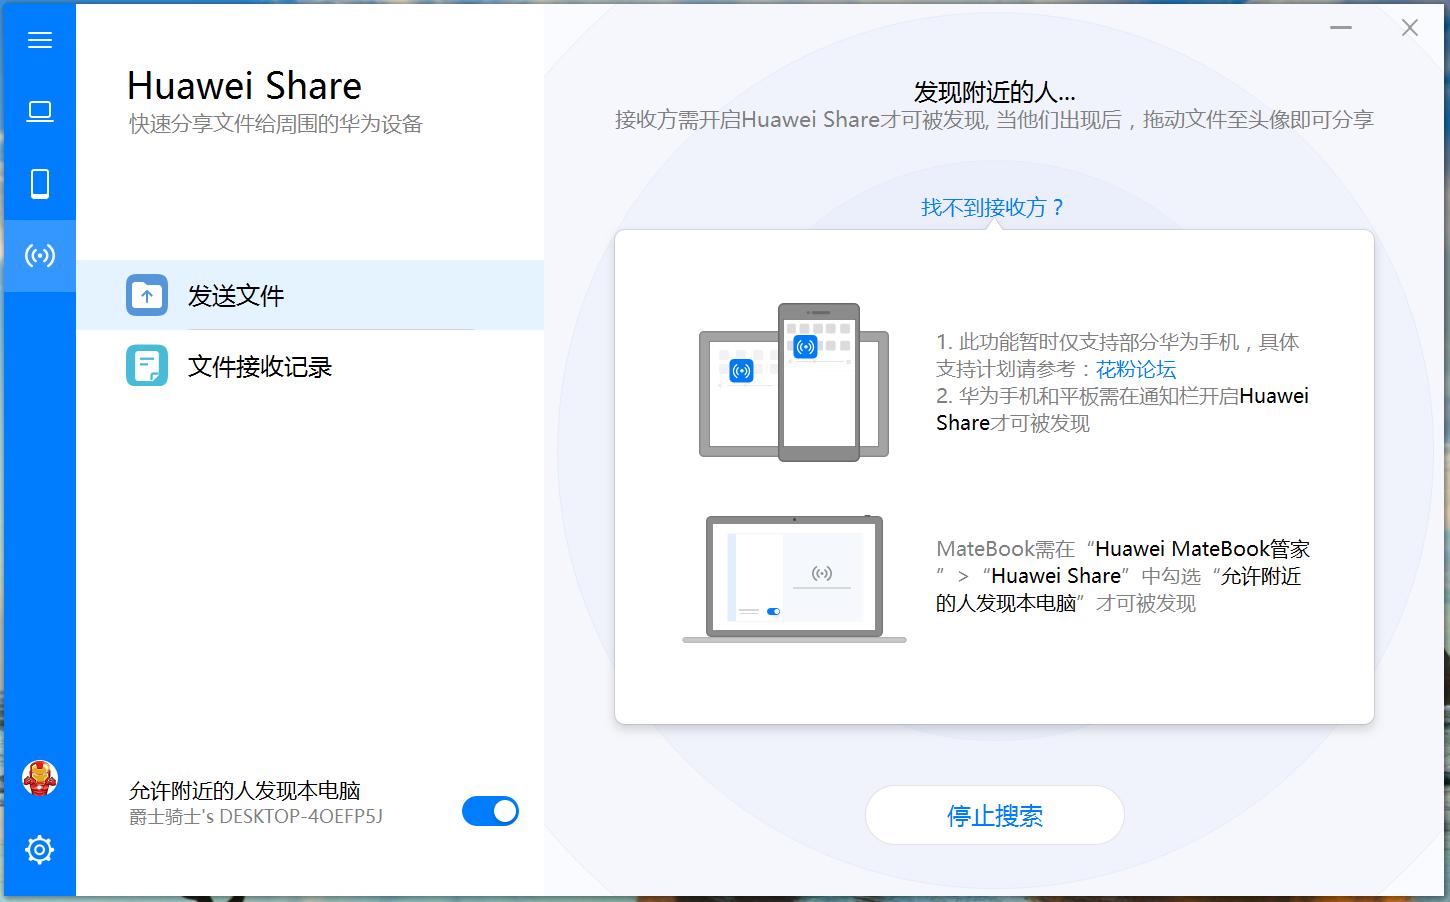Disable 允许附近的人发现本电脑 toggle
The height and width of the screenshot is (902, 1450).
(x=489, y=811)
